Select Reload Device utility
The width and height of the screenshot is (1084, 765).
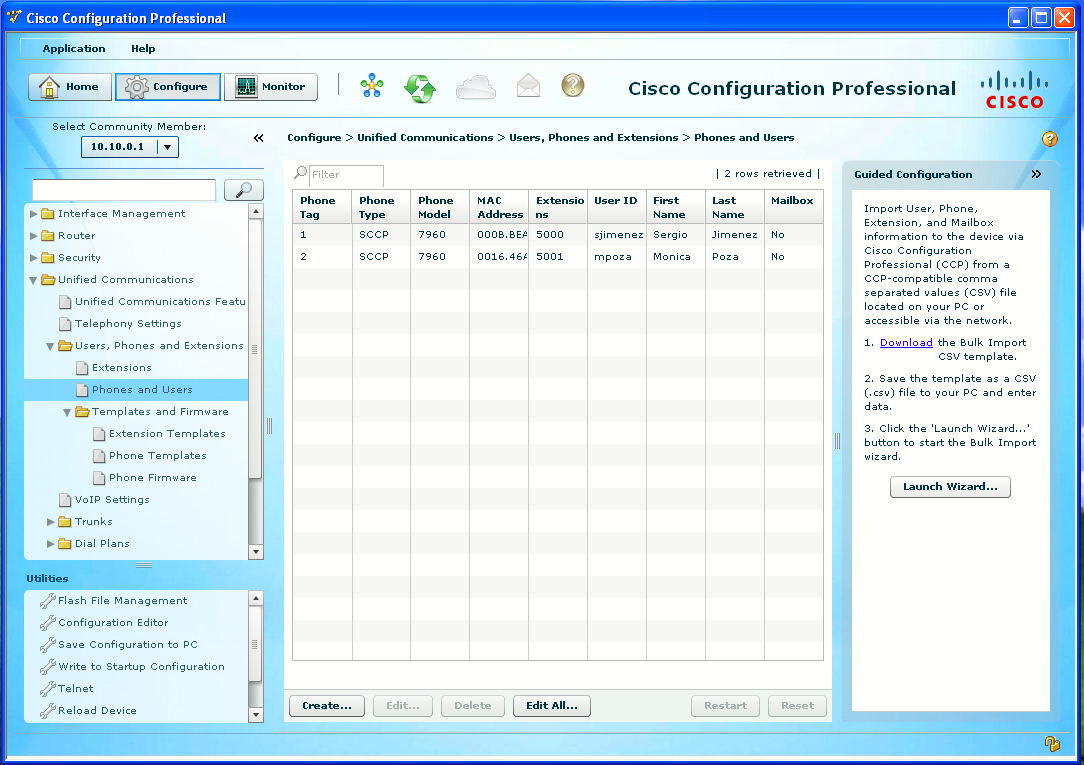click(x=97, y=711)
